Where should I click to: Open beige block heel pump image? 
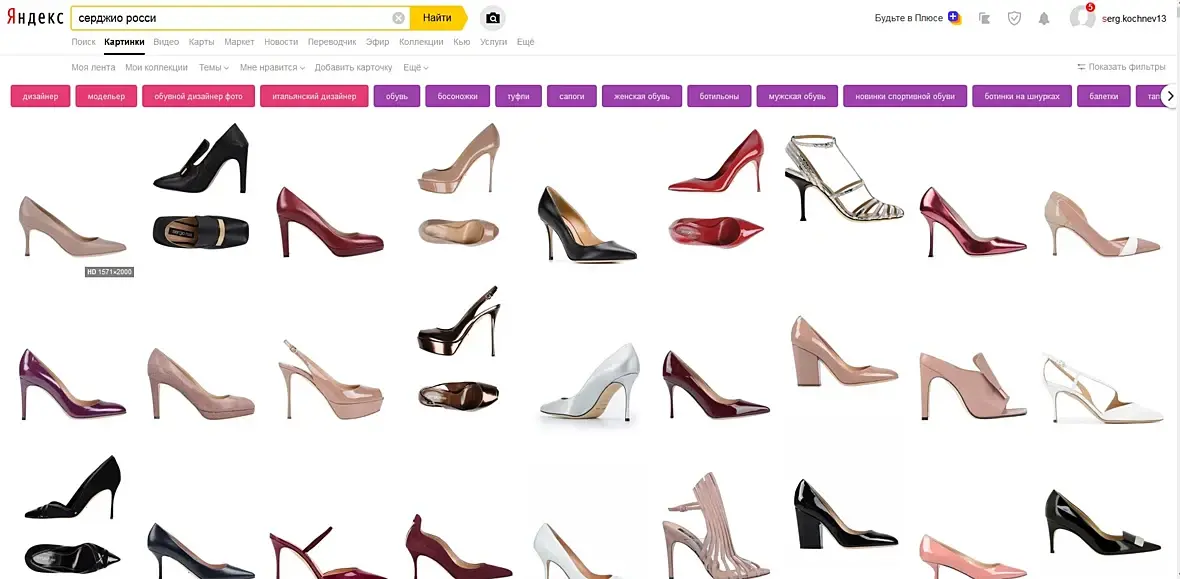tap(844, 352)
